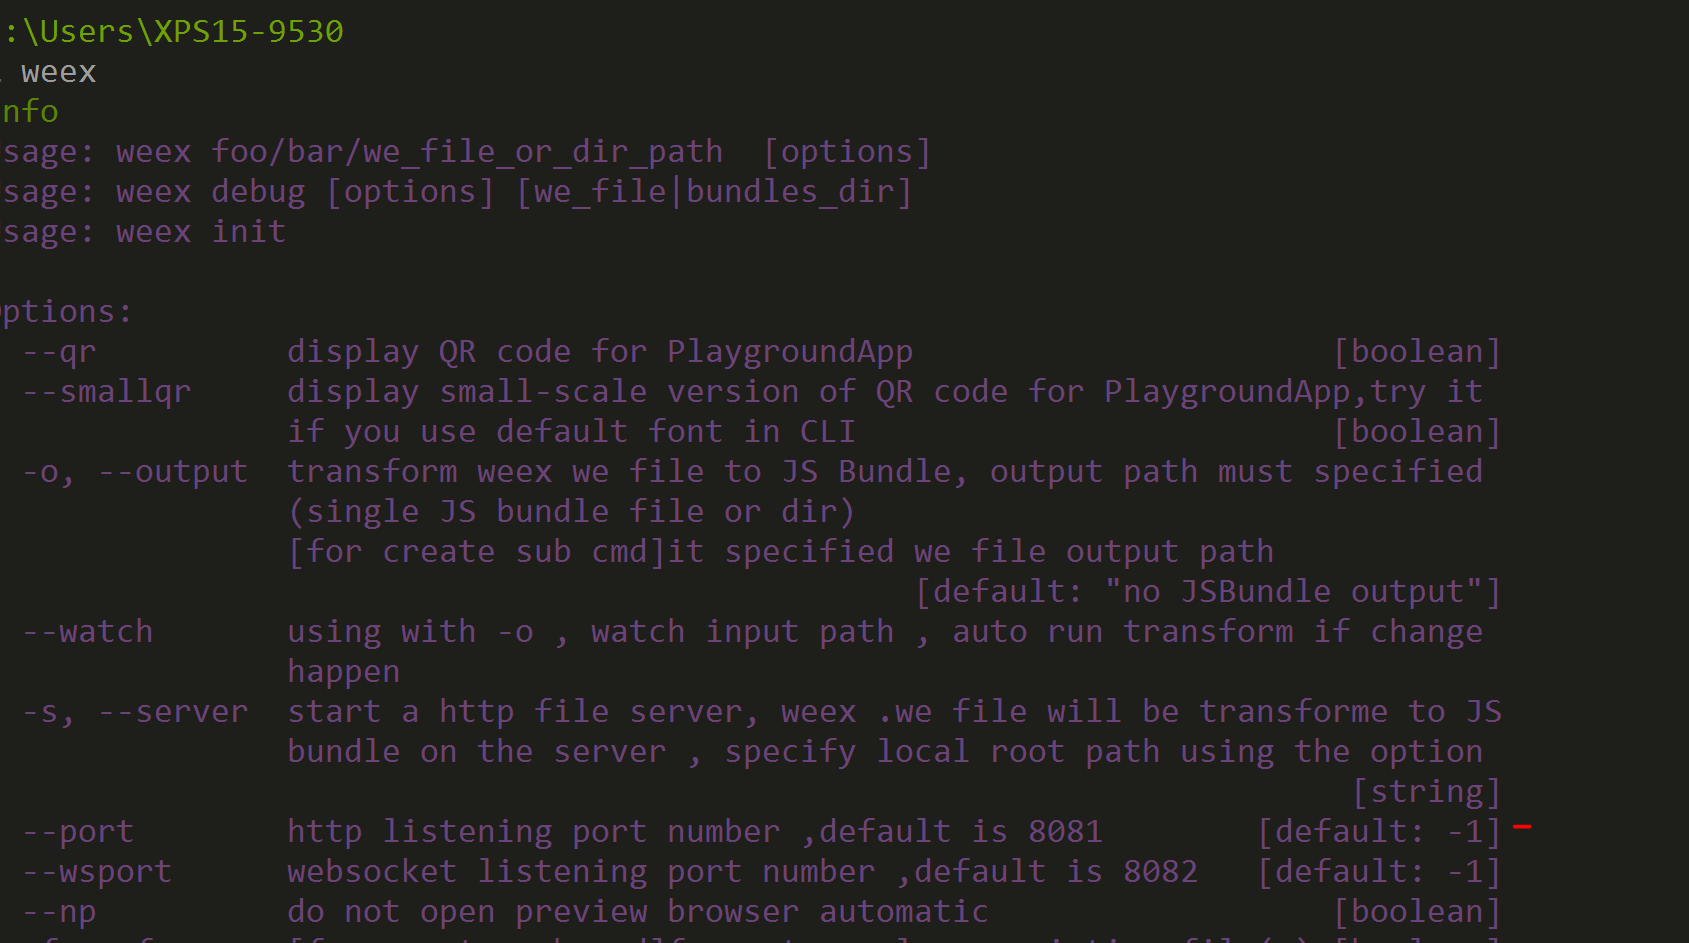Click the red mark beside the port default
Image resolution: width=1689 pixels, height=943 pixels.
1522,827
